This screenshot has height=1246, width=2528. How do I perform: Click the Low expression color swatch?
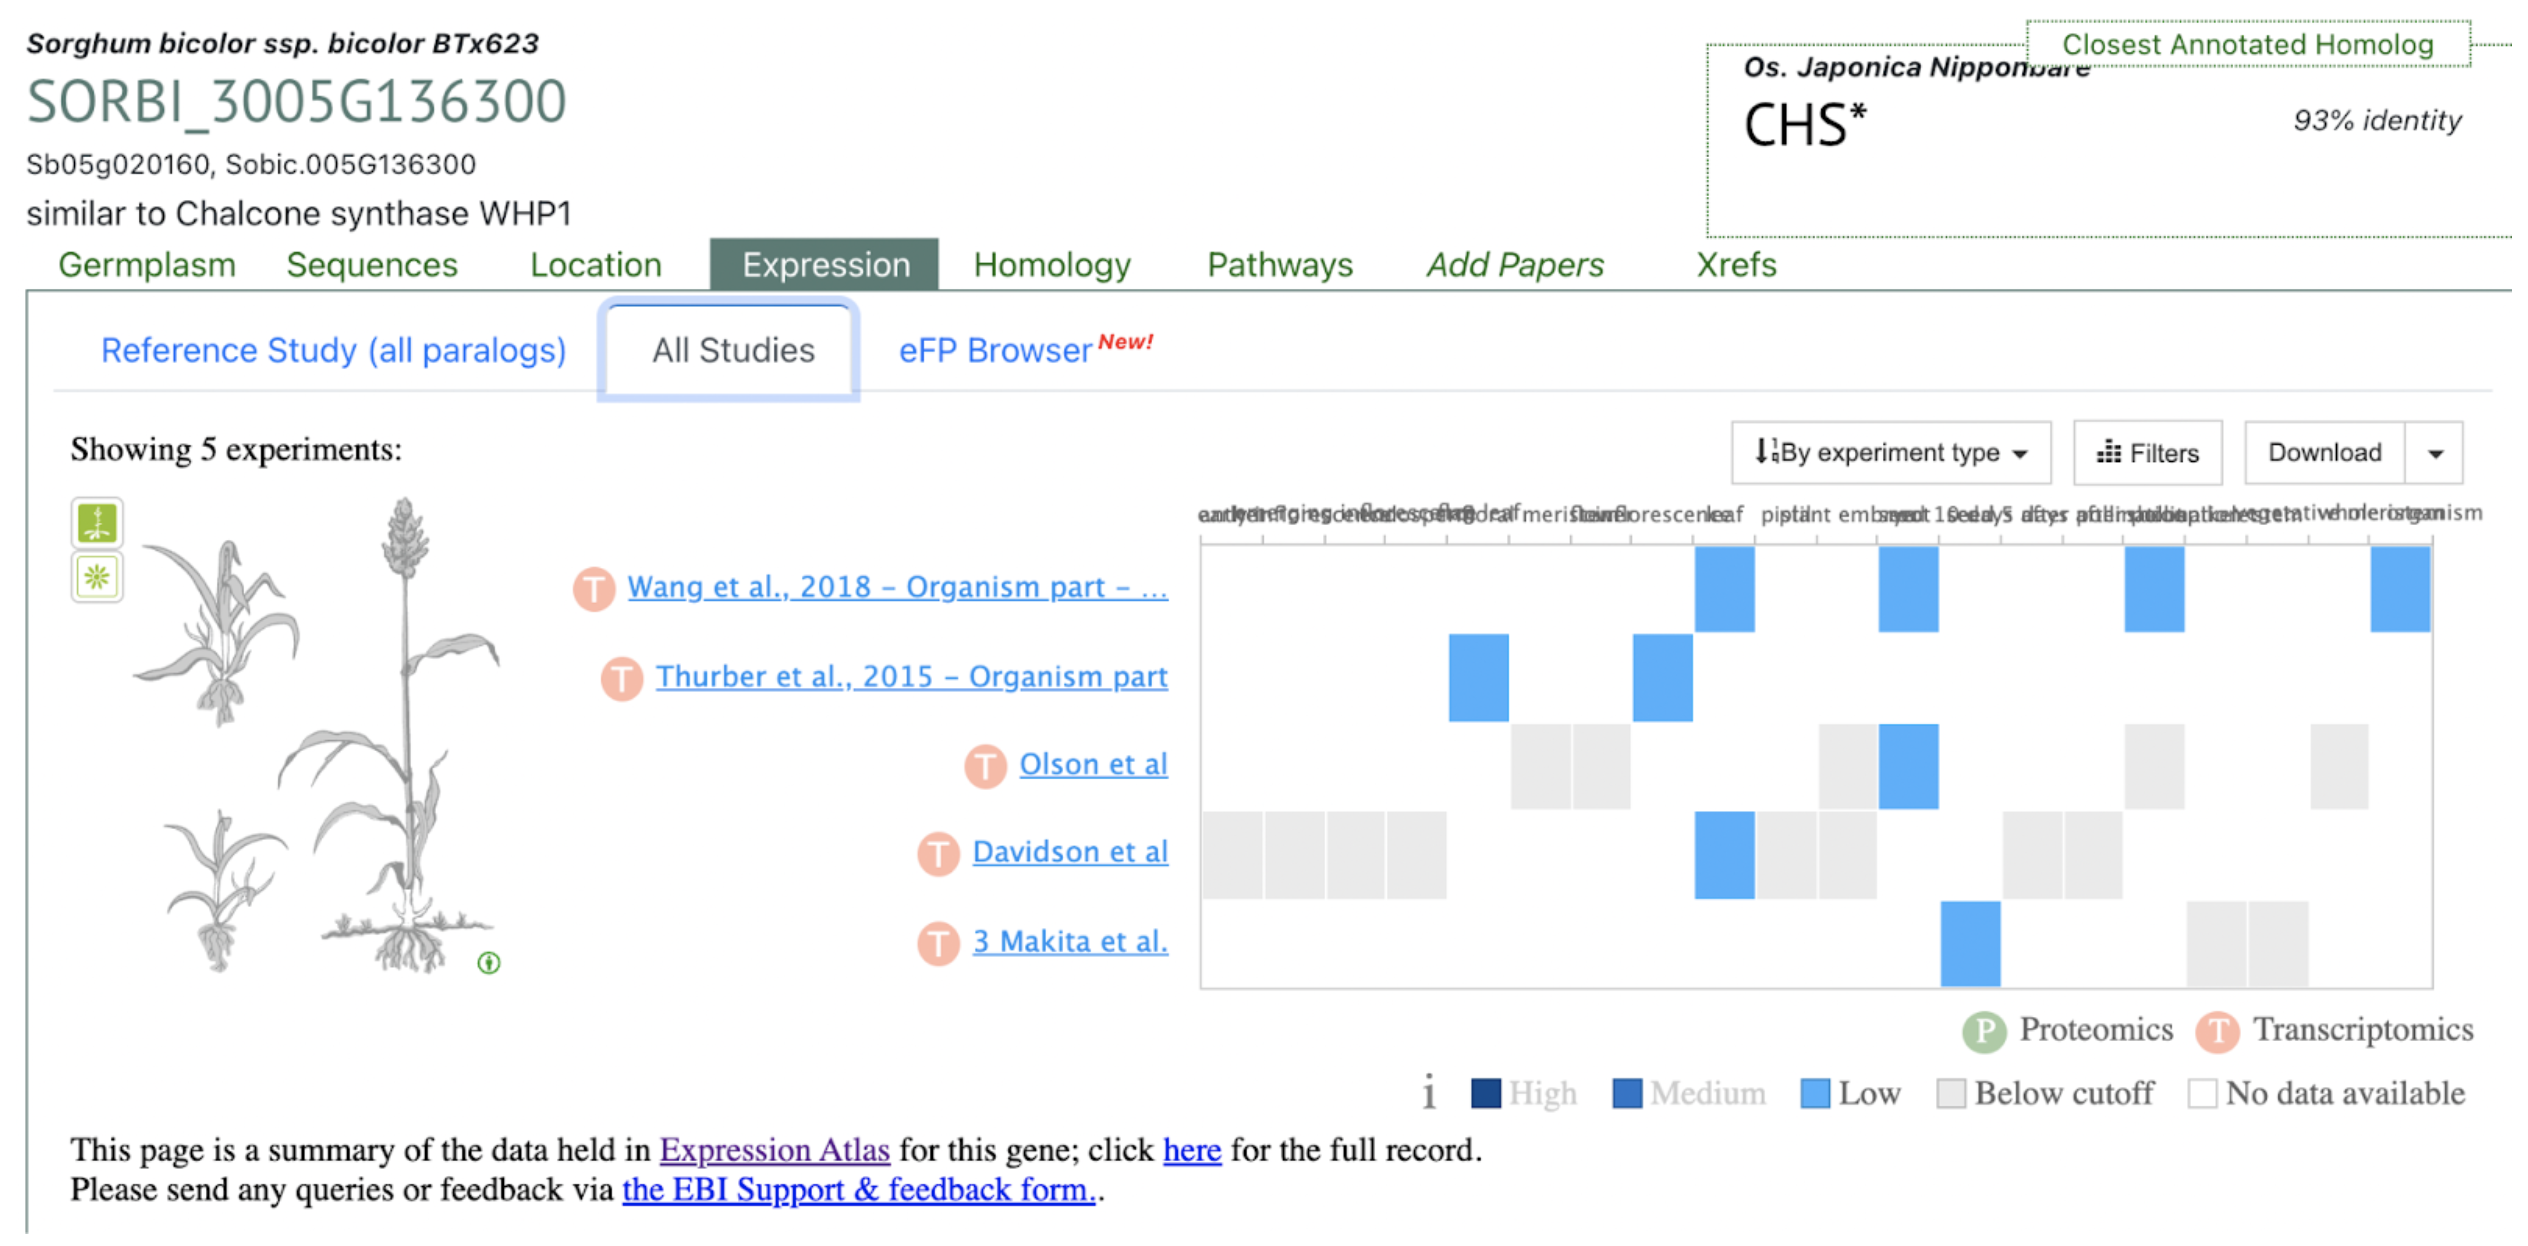click(x=1815, y=1093)
